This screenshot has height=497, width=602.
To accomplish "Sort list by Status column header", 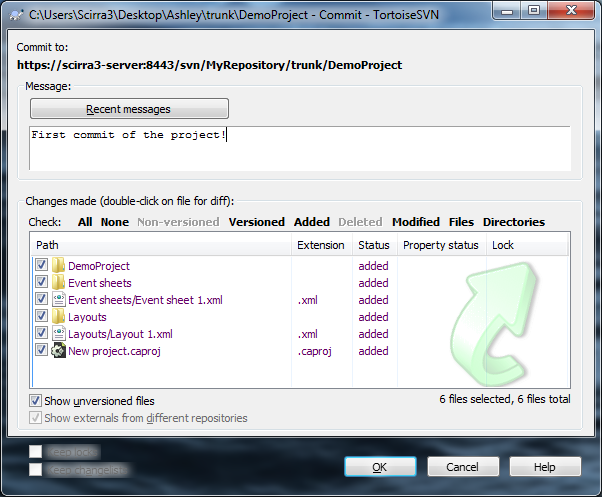I will click(375, 245).
